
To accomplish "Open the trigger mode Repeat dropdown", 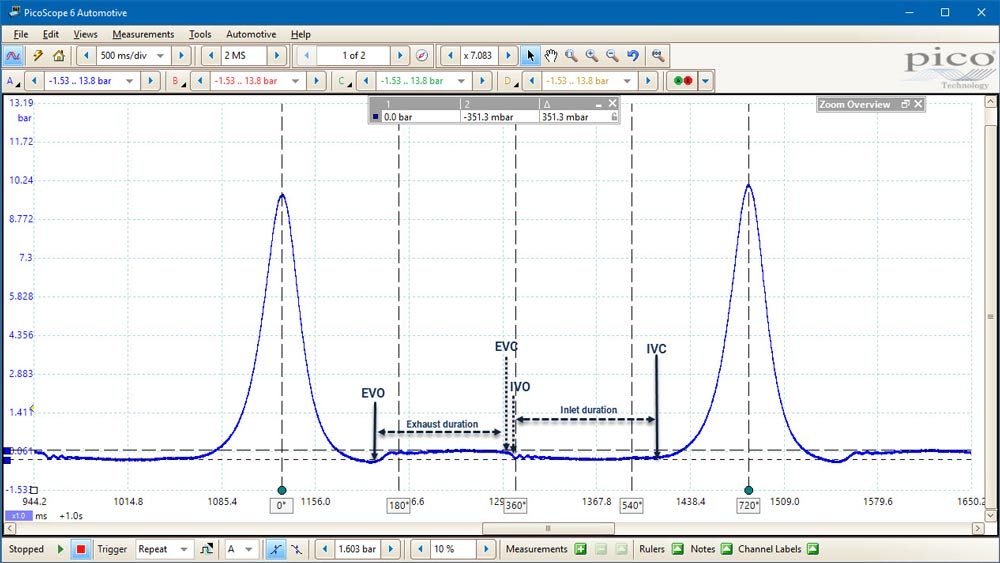I will point(184,549).
